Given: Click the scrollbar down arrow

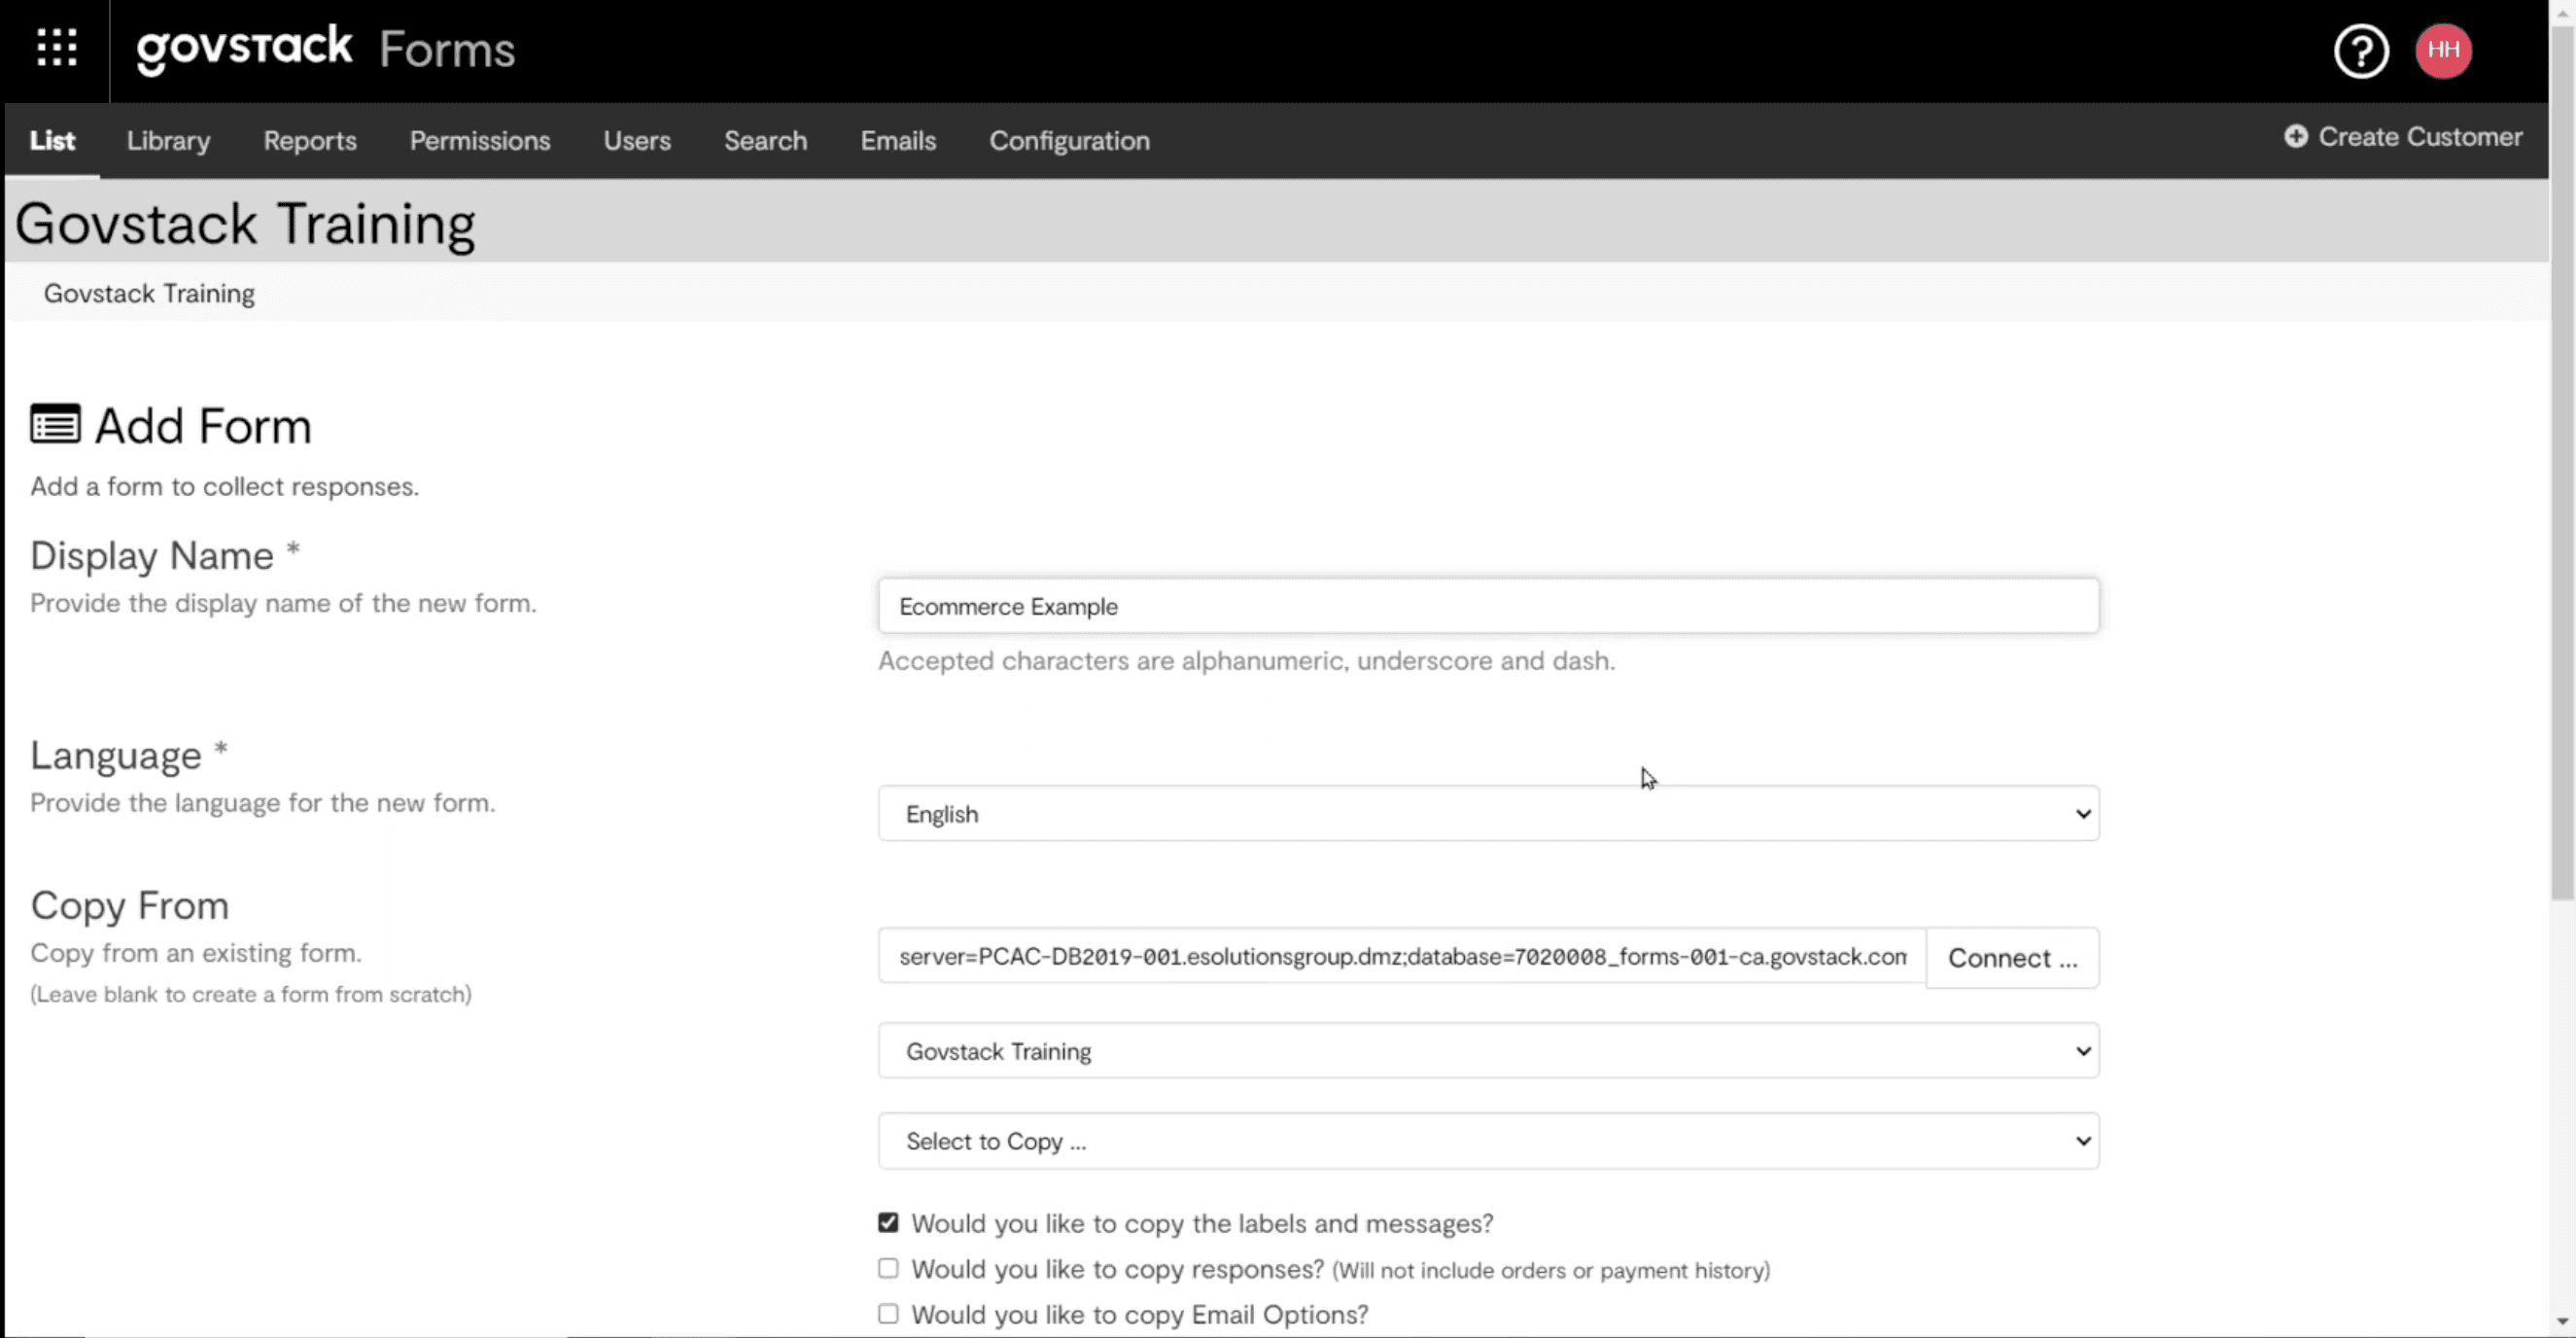Looking at the screenshot, I should click(x=2563, y=1324).
